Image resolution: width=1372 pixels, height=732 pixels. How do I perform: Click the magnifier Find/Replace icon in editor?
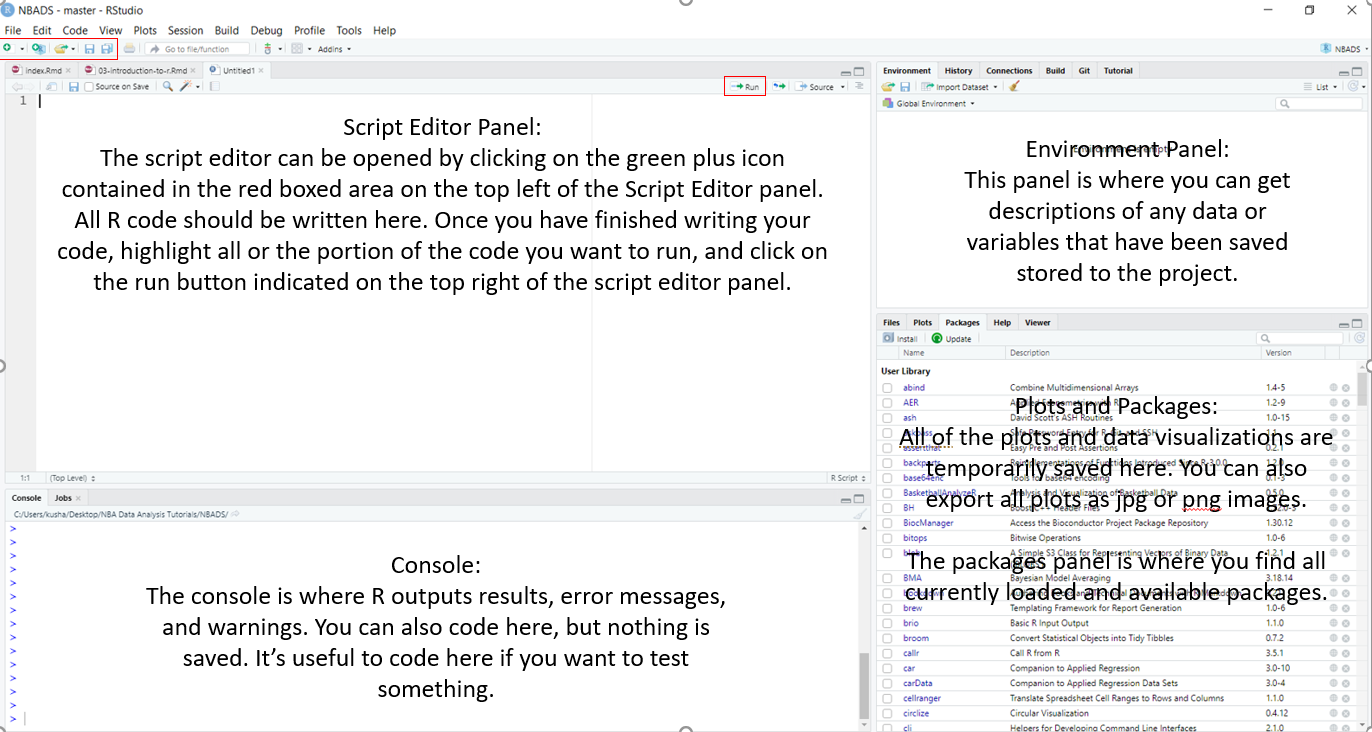tap(168, 87)
